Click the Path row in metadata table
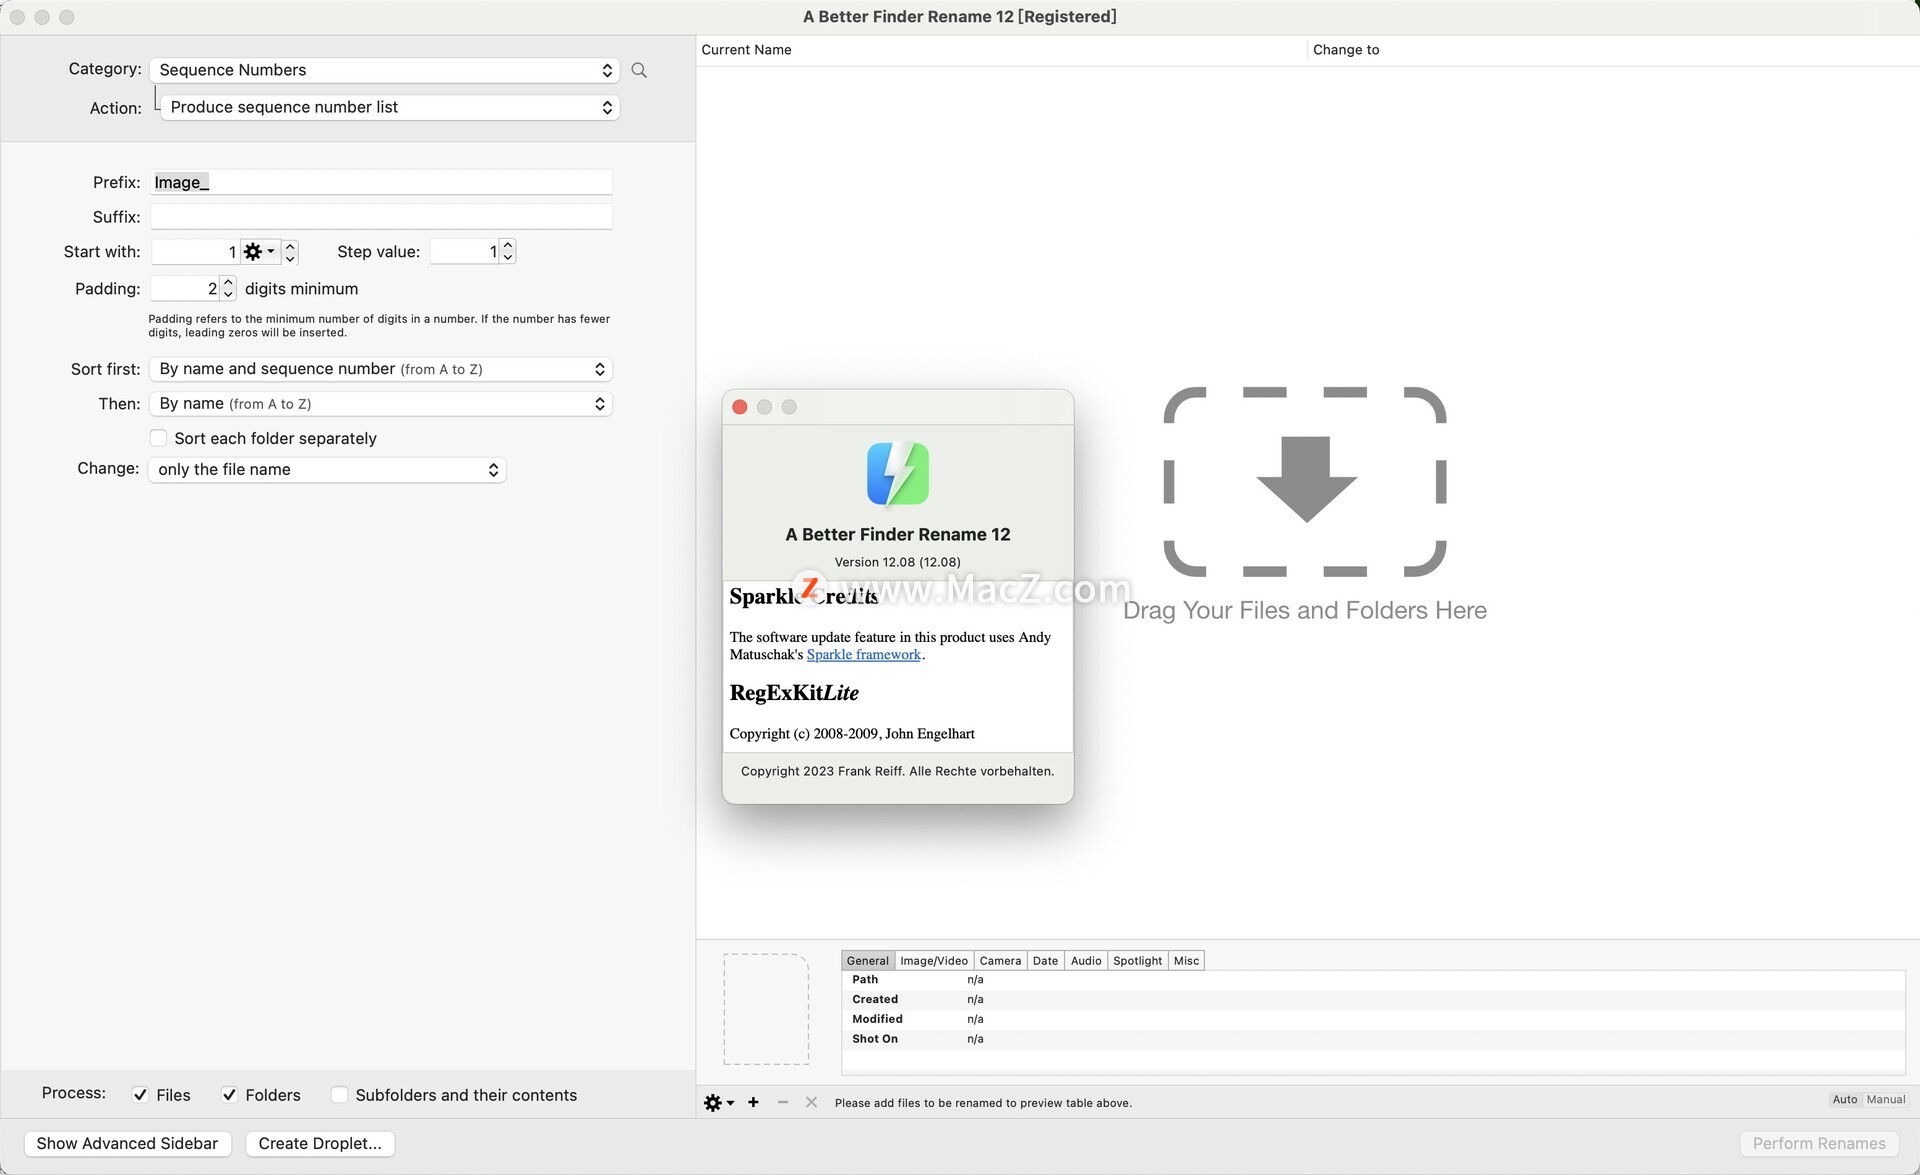Image resolution: width=1920 pixels, height=1175 pixels. [x=1373, y=980]
